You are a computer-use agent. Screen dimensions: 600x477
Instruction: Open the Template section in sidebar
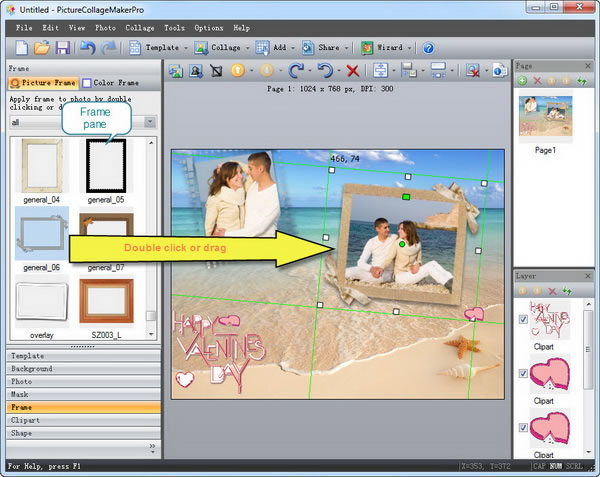pos(83,356)
